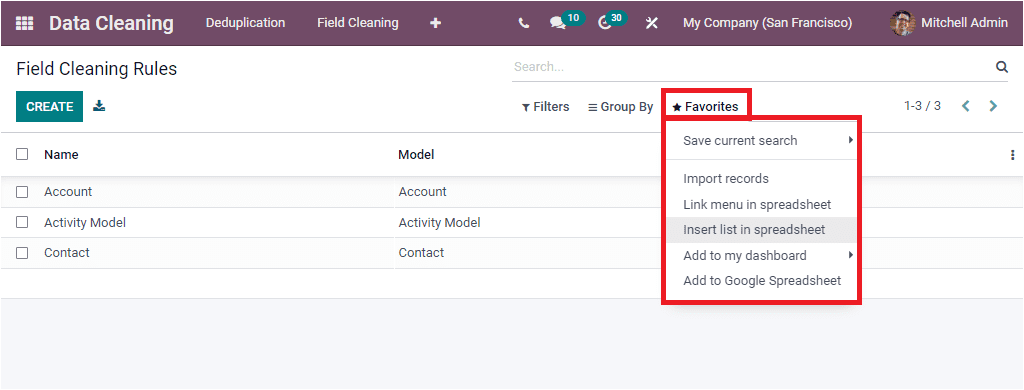Viewport: 1024px width, 390px height.
Task: Click Field Cleaning Rules breadcrumb title
Action: (x=97, y=69)
